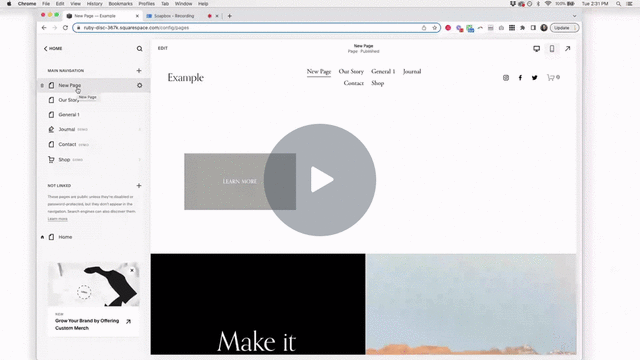
Task: Play the video with the center play button
Action: (x=320, y=180)
